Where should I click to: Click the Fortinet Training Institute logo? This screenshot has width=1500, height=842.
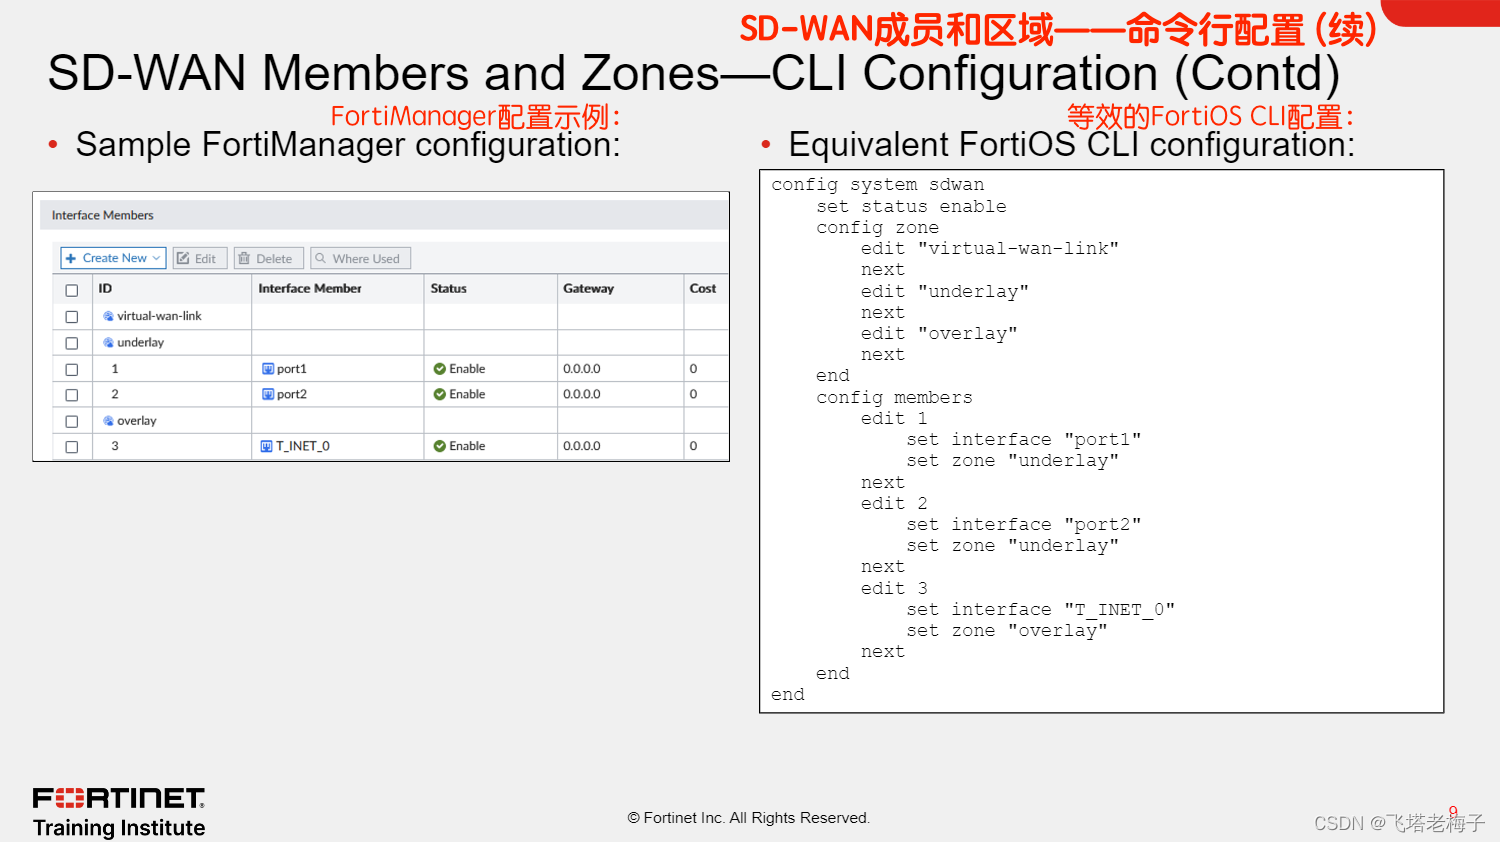point(119,813)
